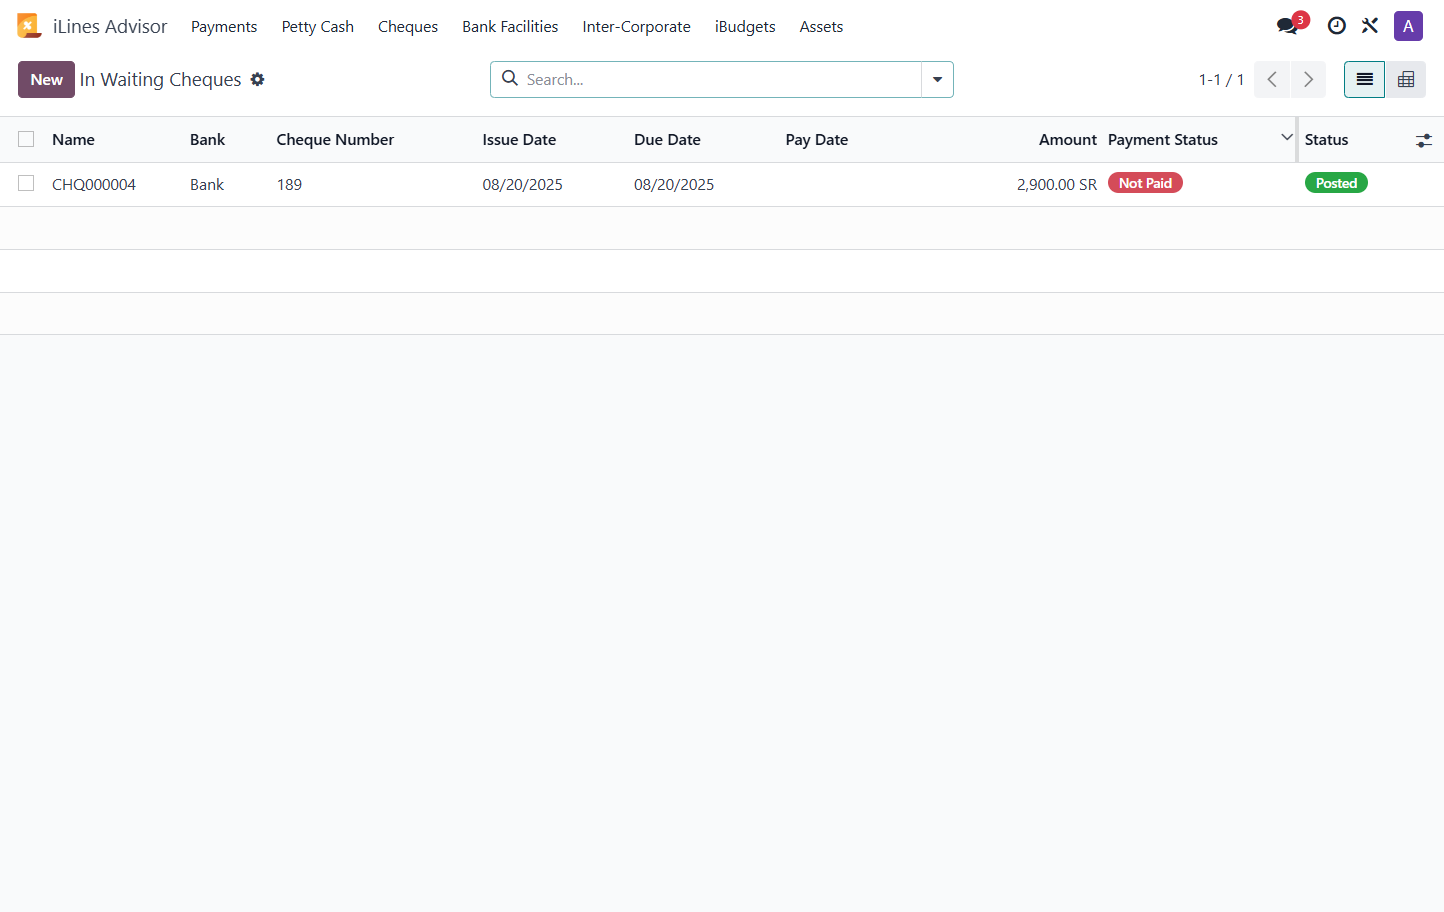Click the iLines Advisor app logo icon
Image resolution: width=1444 pixels, height=912 pixels.
click(x=29, y=26)
